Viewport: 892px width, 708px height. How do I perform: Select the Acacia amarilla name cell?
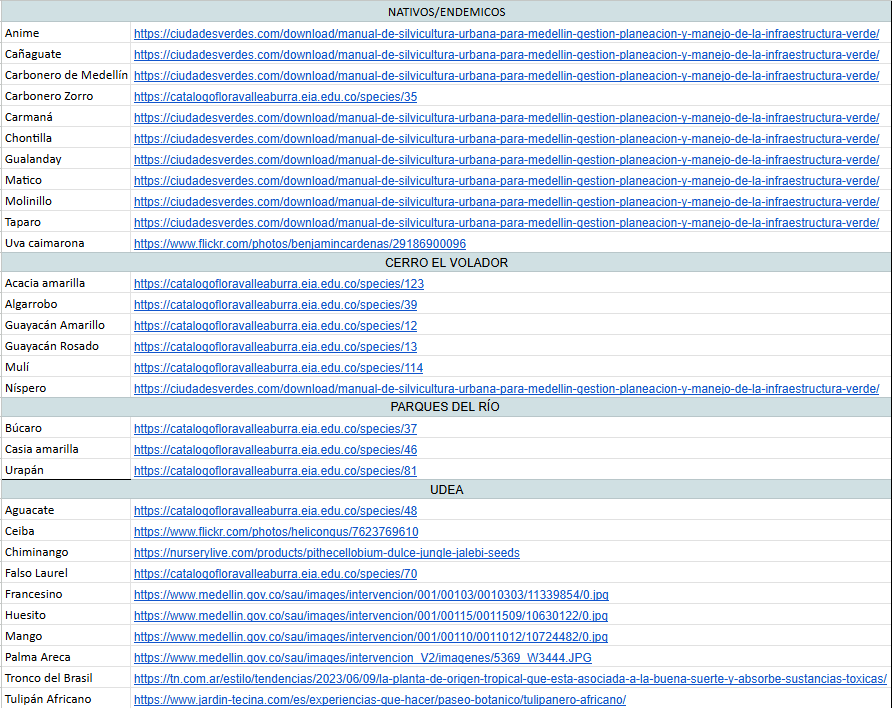point(66,283)
